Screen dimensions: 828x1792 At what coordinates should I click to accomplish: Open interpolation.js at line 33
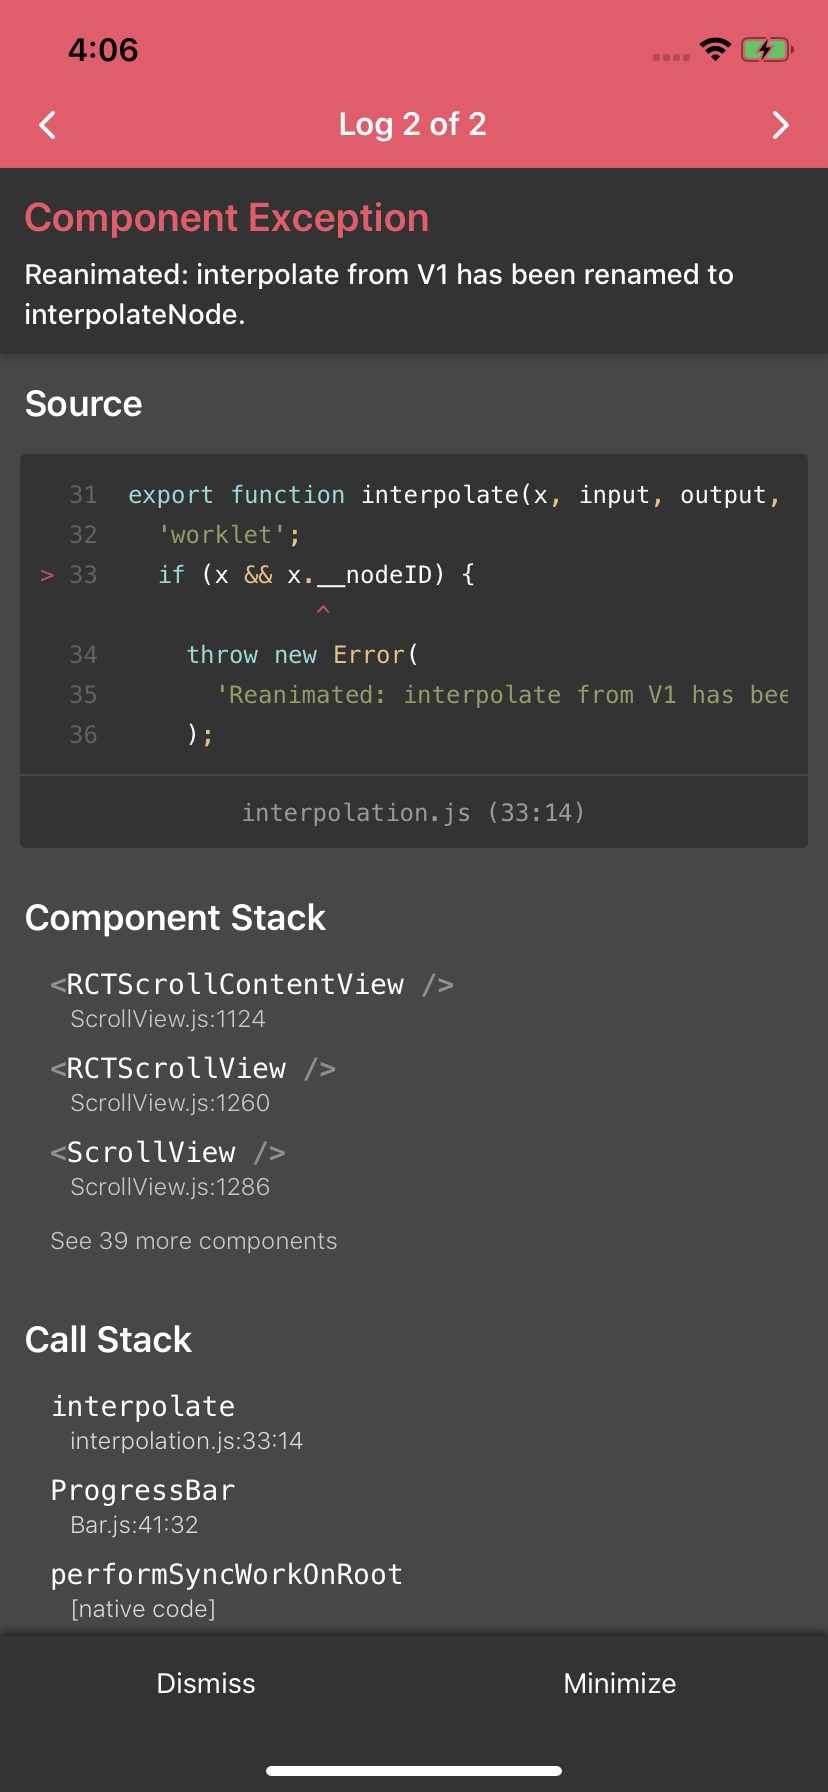(x=413, y=812)
